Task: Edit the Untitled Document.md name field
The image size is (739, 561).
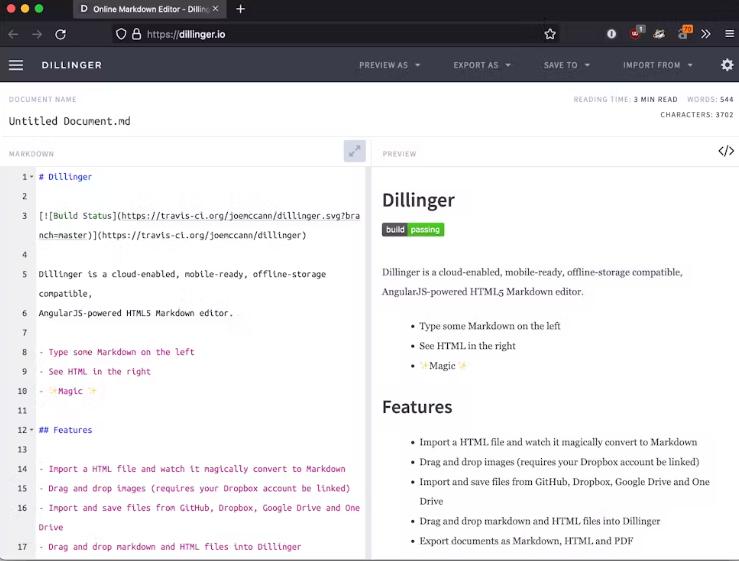Action: tap(70, 121)
